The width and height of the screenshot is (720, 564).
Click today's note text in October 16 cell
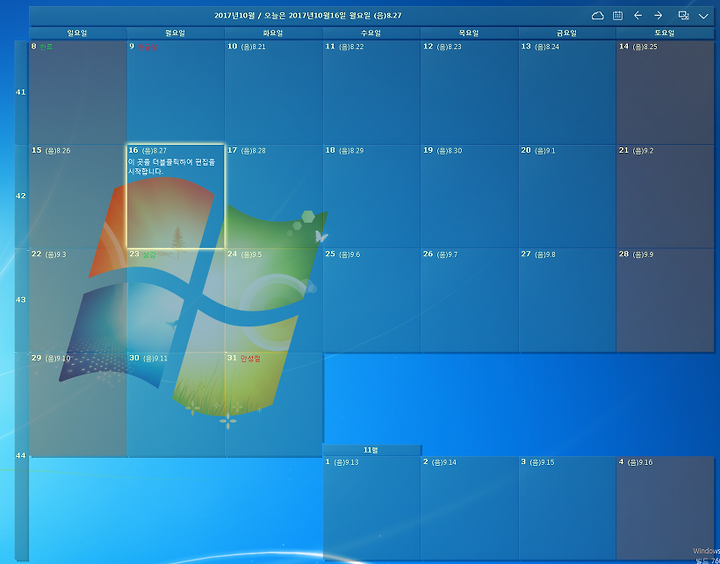[x=171, y=167]
